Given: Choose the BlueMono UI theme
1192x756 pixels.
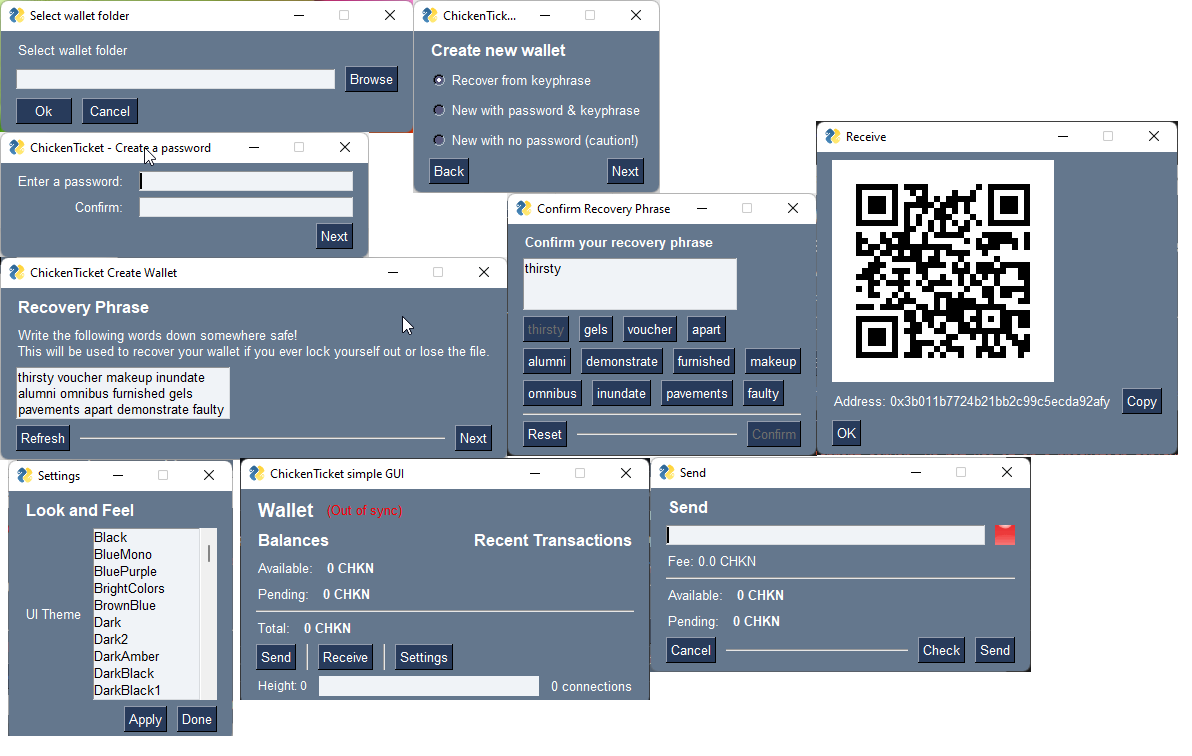Looking at the screenshot, I should click(x=146, y=554).
